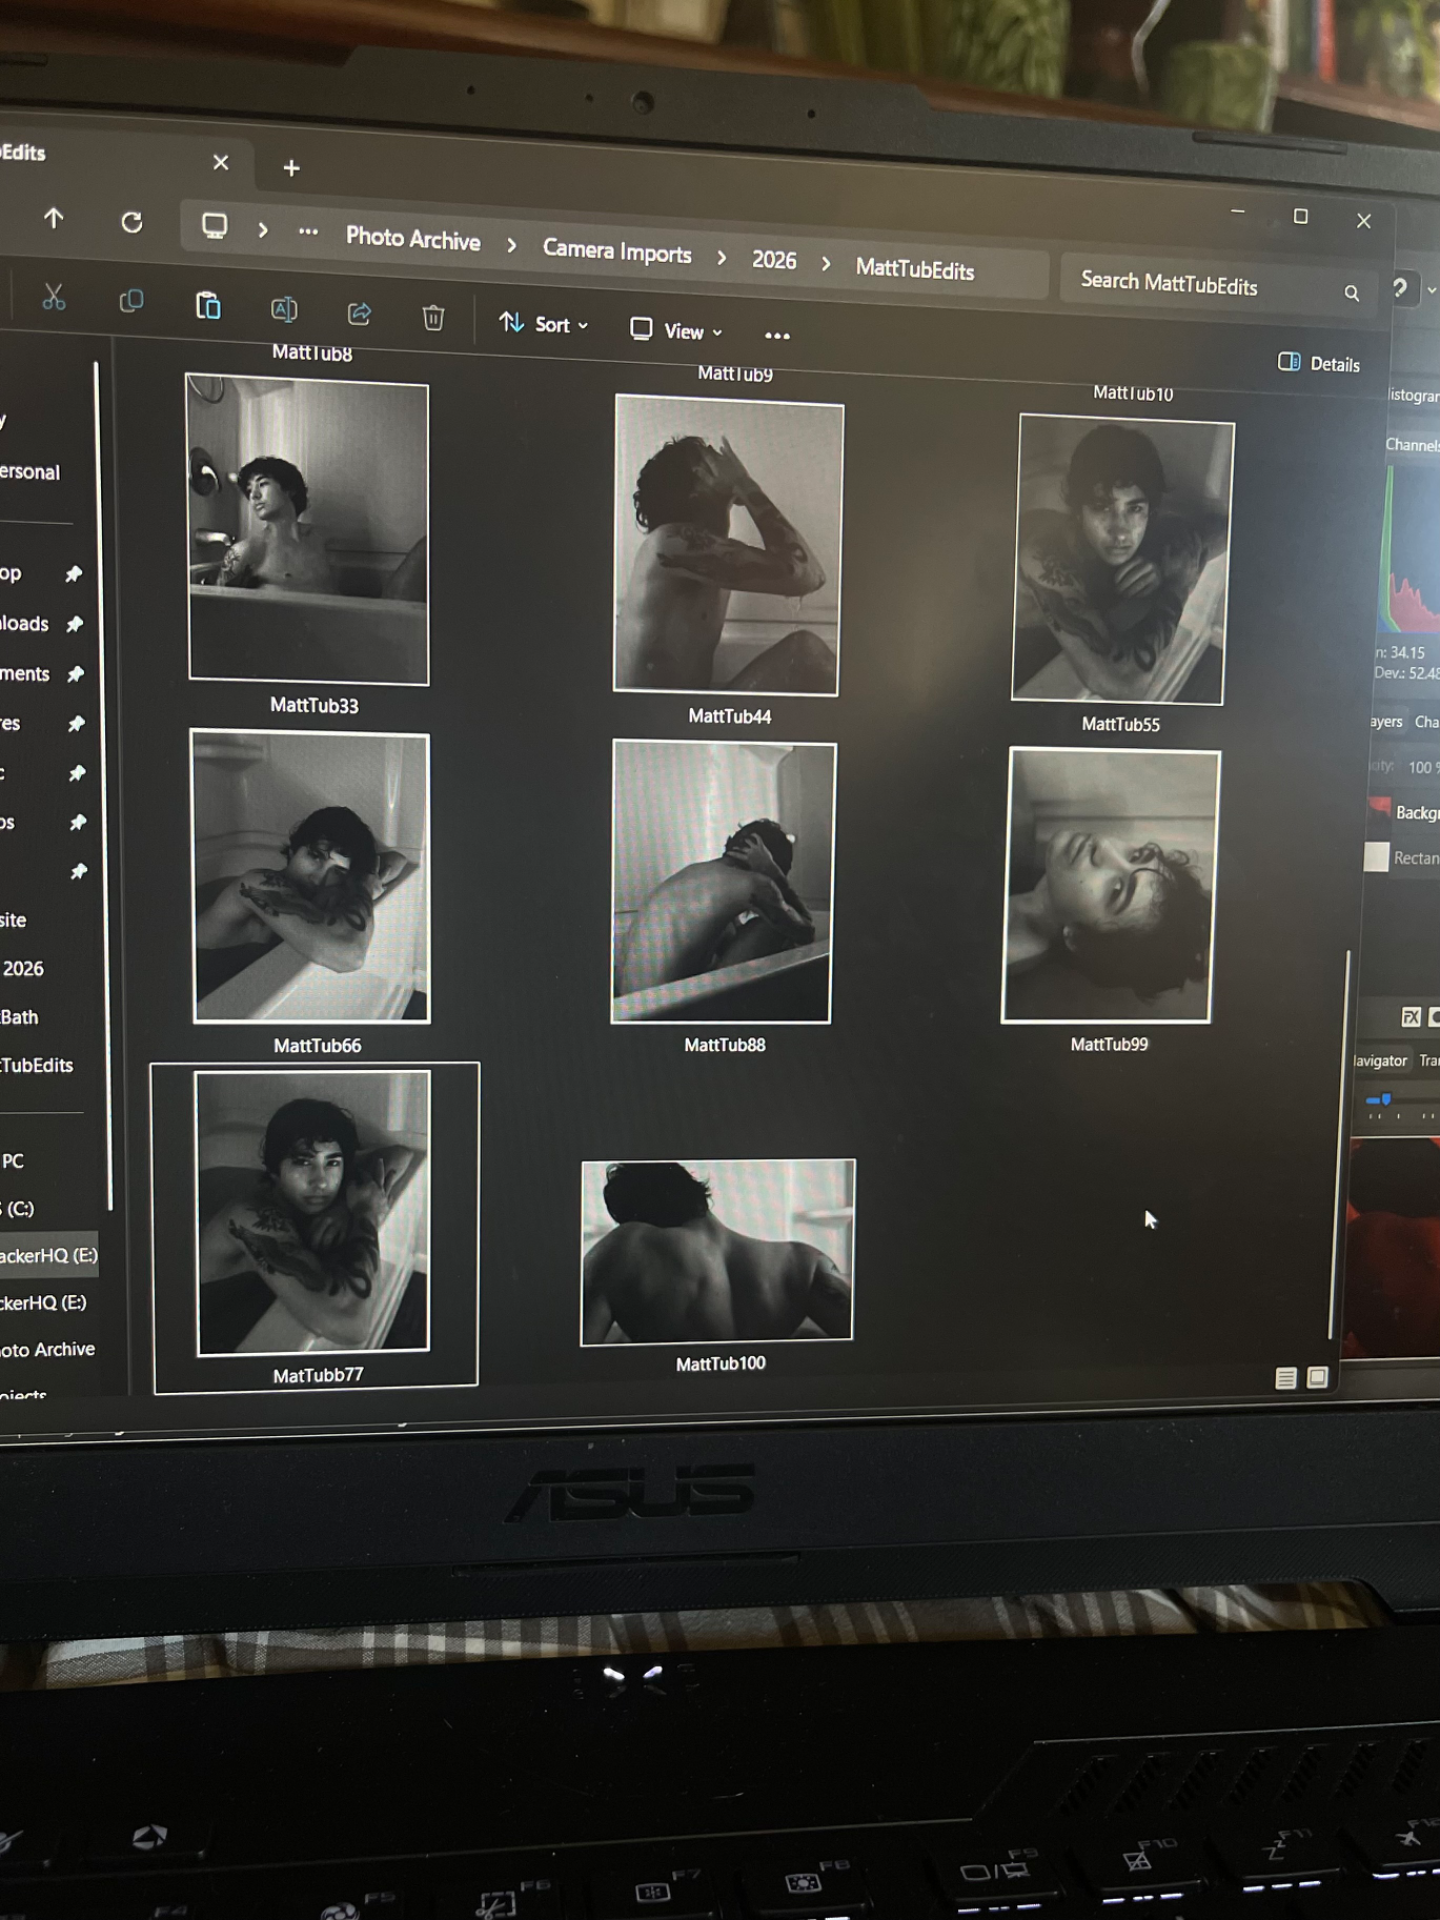Click the monitor icon in the address bar

coord(214,226)
